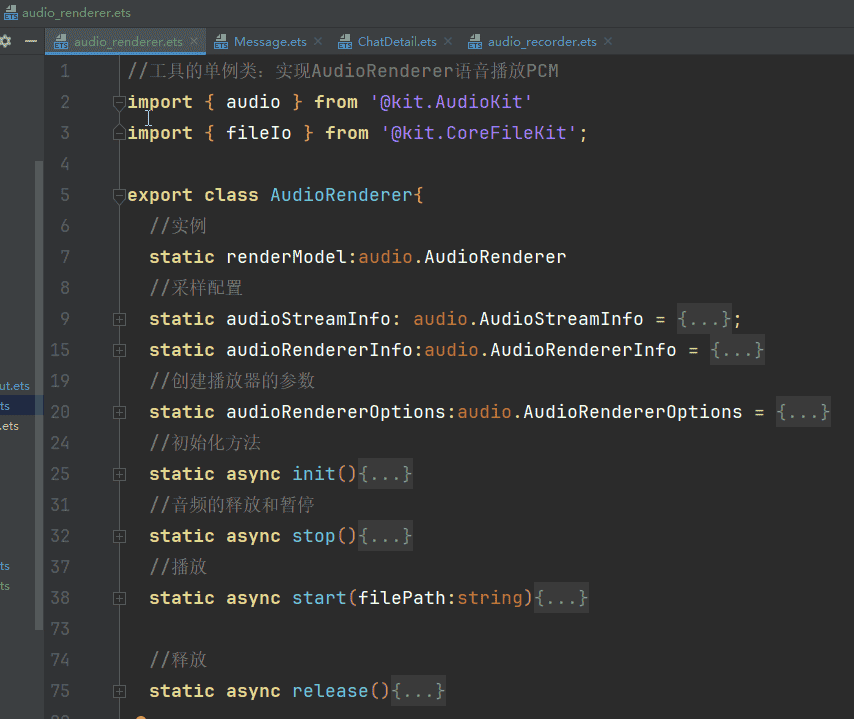The image size is (854, 719).
Task: Collapse the import block fold marker on line 2
Action: pos(120,102)
